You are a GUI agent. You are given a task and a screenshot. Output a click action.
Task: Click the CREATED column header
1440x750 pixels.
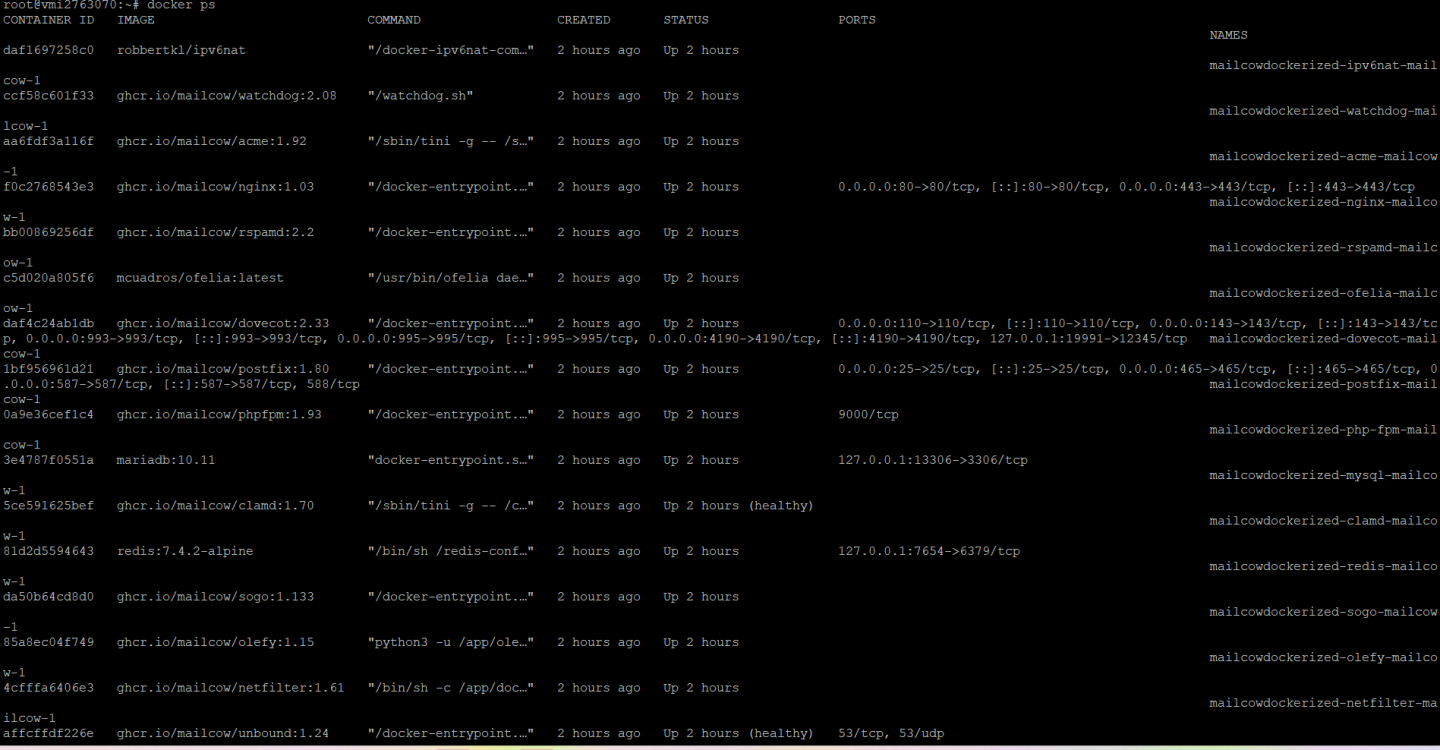[584, 20]
